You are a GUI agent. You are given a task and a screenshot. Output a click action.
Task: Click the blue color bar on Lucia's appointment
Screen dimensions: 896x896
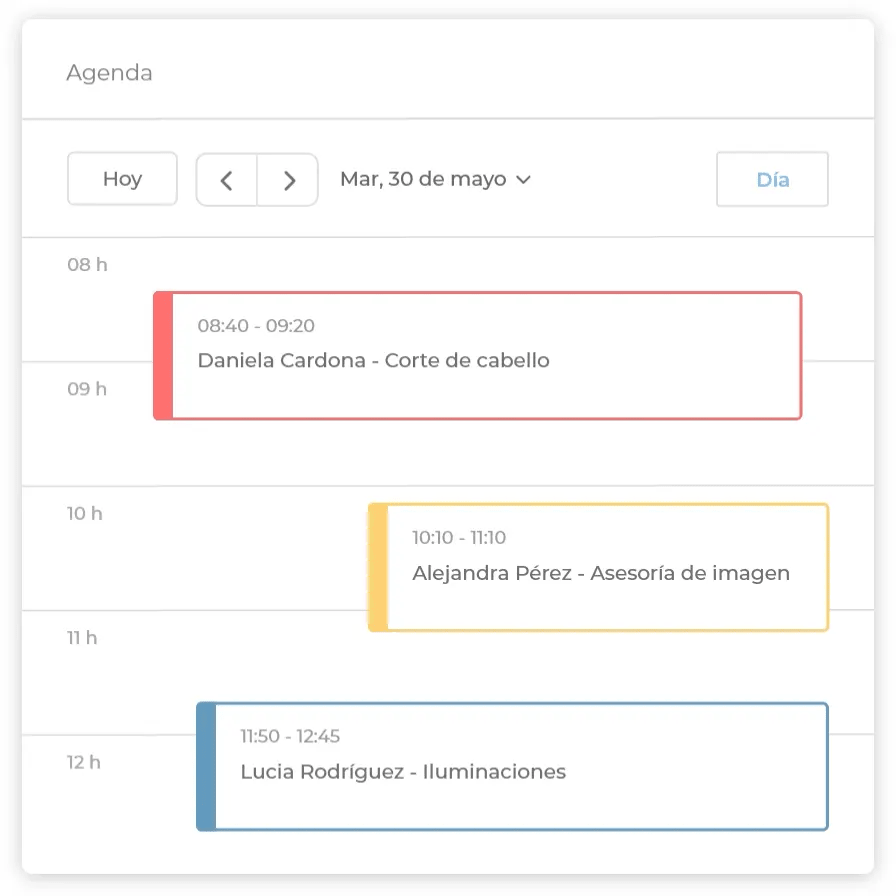tap(204, 766)
